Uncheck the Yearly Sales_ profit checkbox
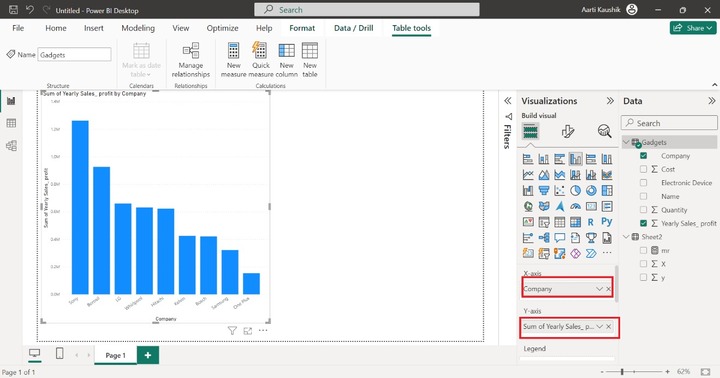The height and width of the screenshot is (378, 720). pyautogui.click(x=643, y=223)
